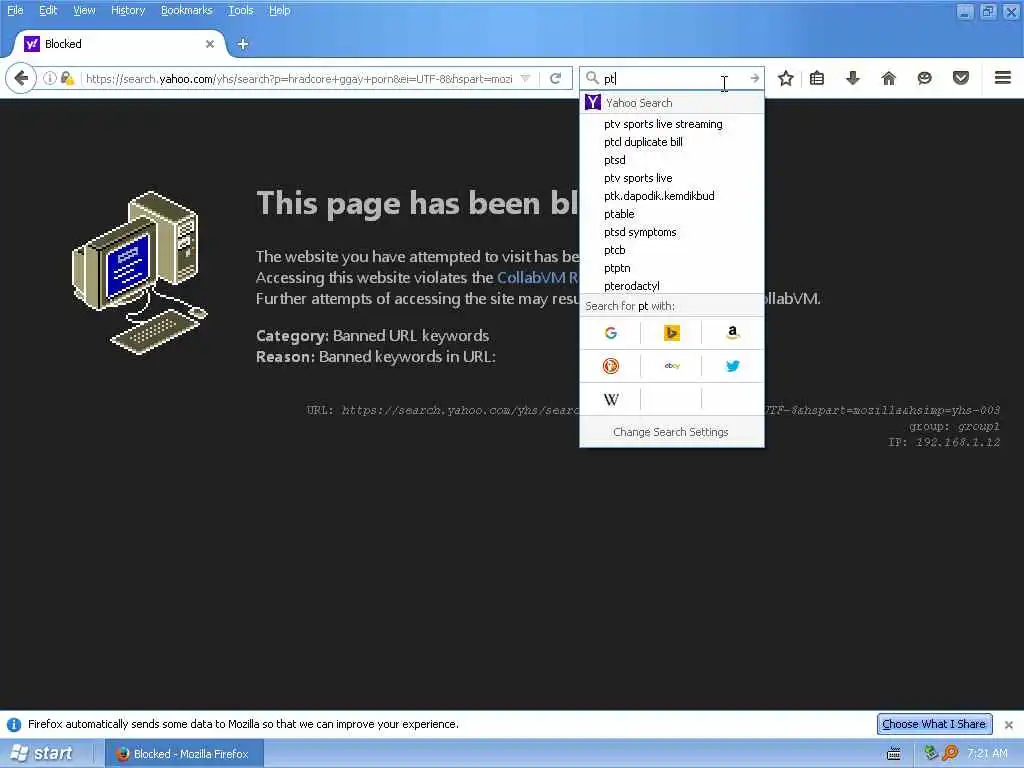Screen dimensions: 1024x768
Task: Click the keyboard icon in system tray
Action: 893,754
